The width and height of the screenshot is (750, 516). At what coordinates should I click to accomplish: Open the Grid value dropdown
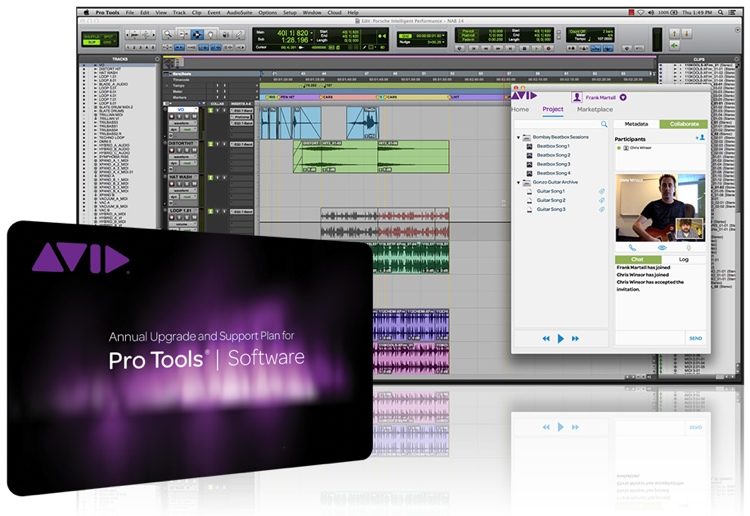[x=443, y=35]
